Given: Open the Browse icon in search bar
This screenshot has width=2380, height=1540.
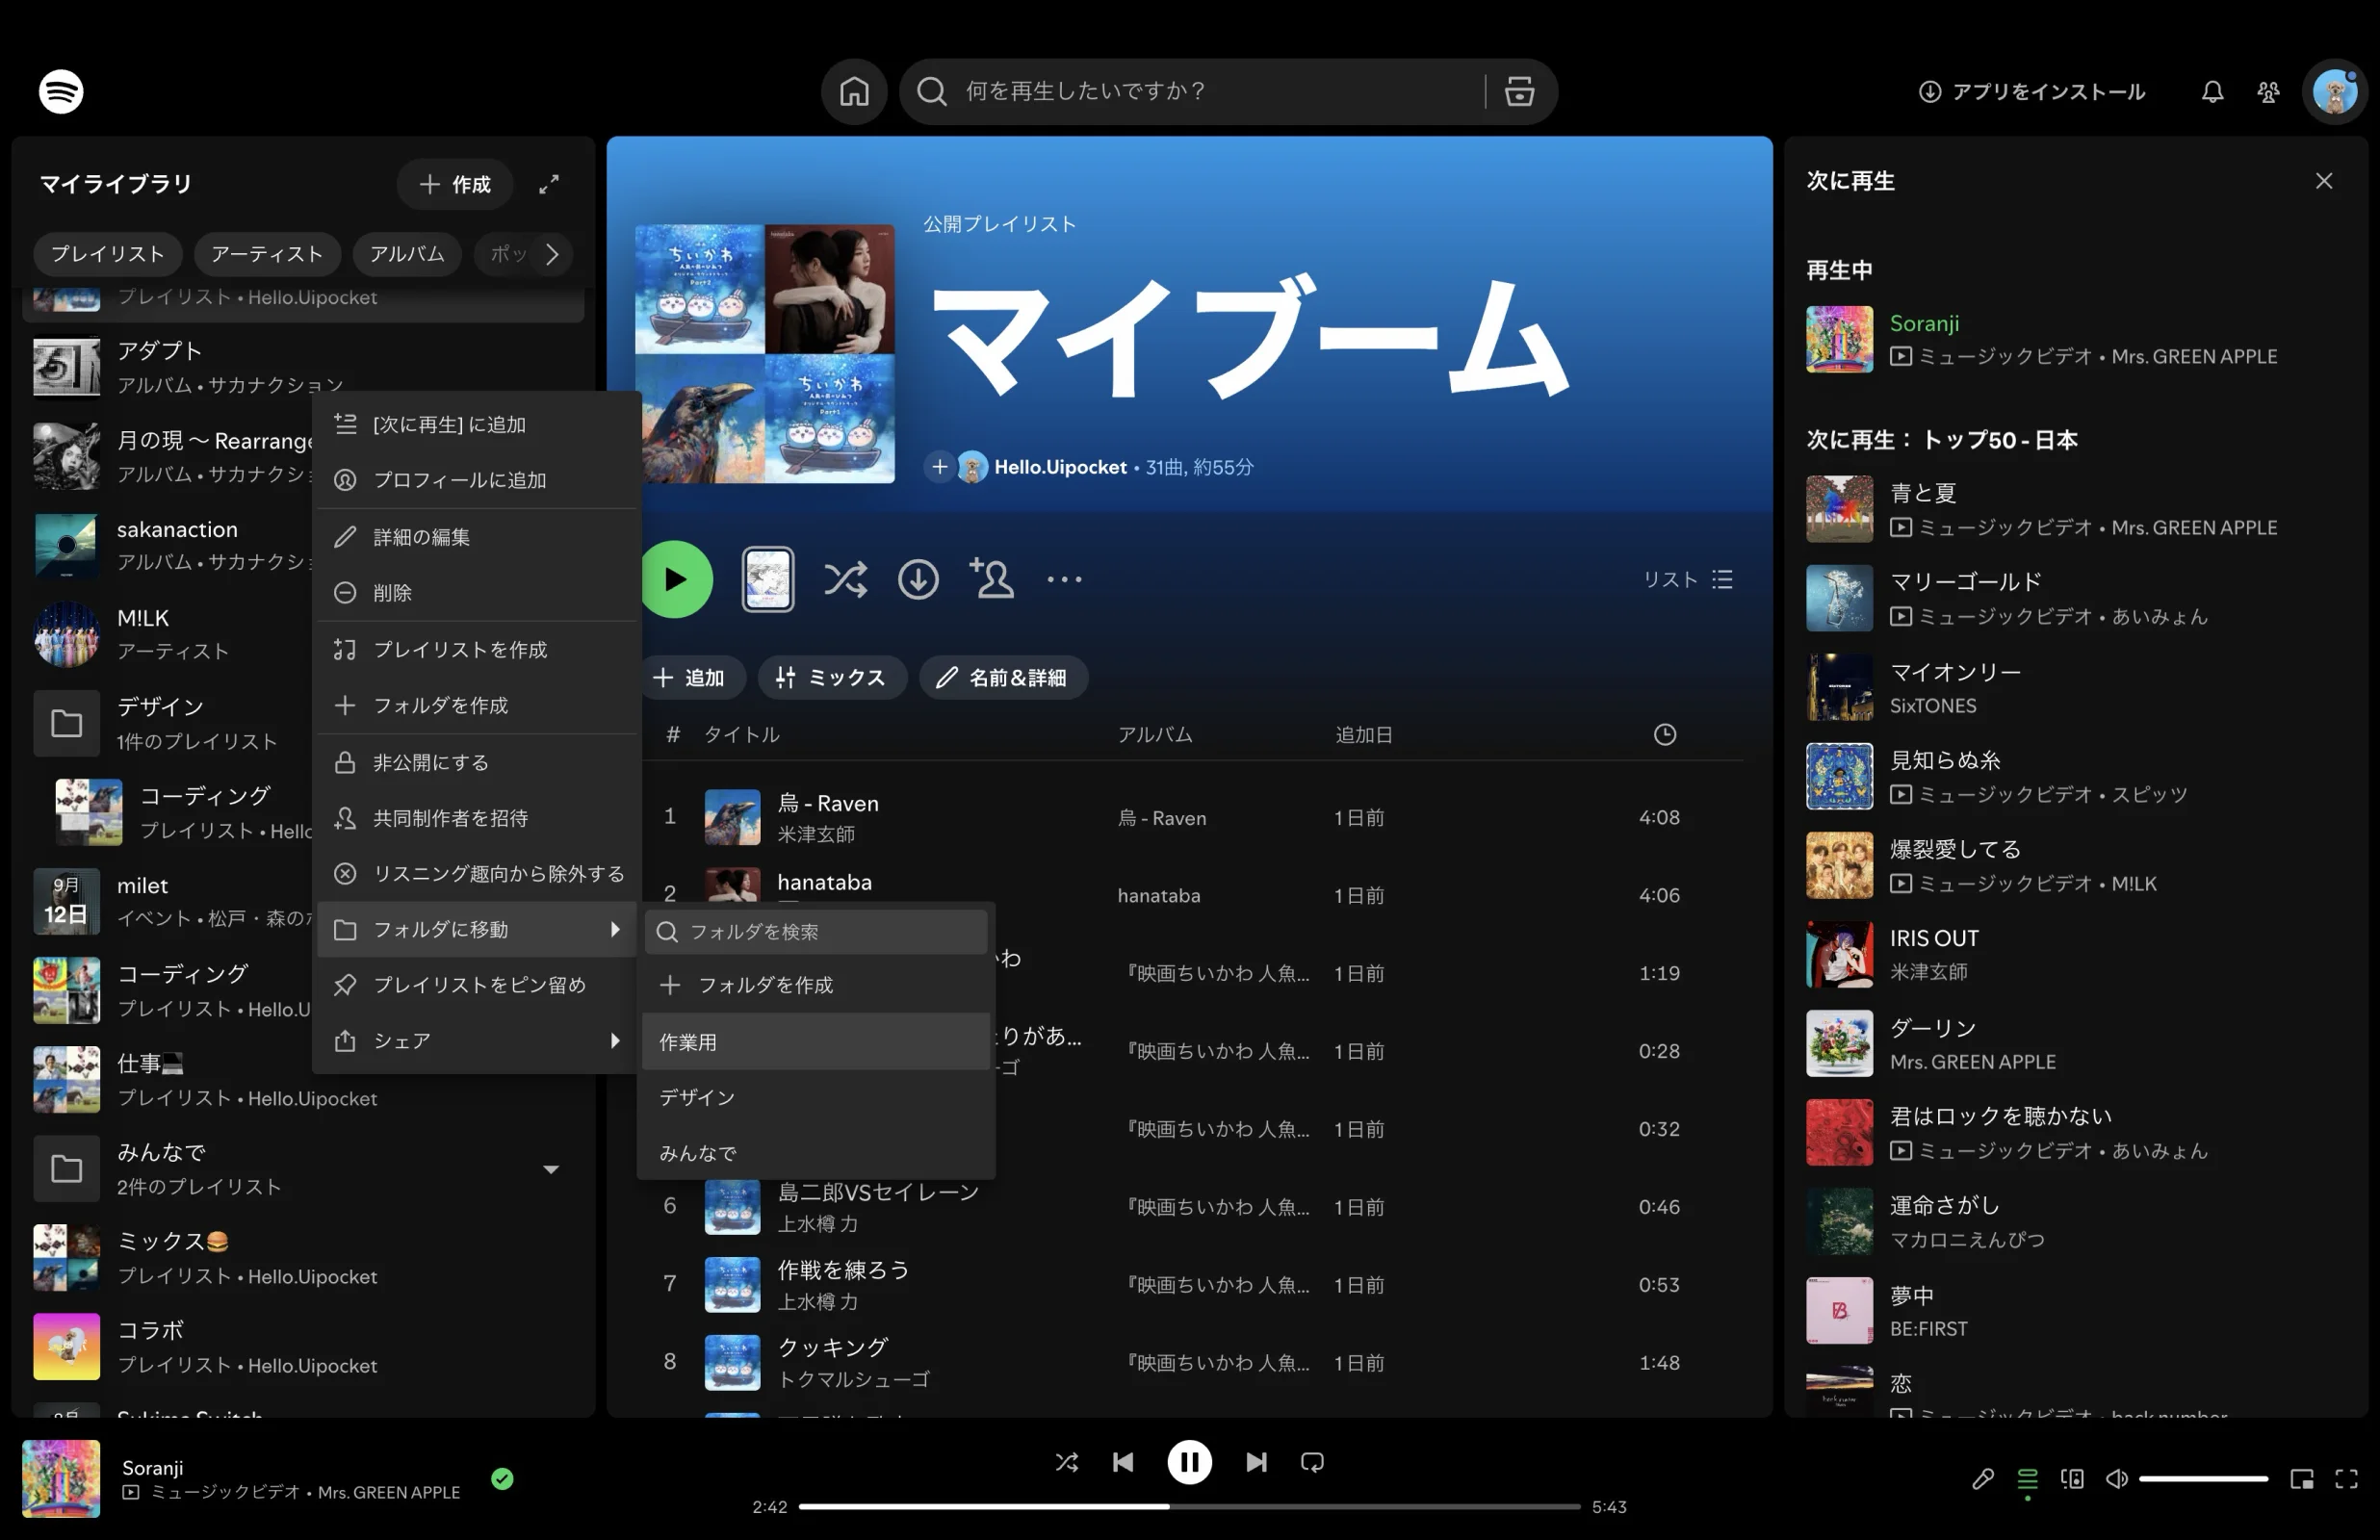Looking at the screenshot, I should tap(1519, 91).
